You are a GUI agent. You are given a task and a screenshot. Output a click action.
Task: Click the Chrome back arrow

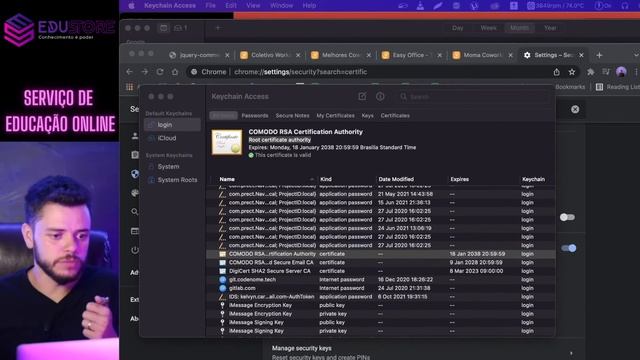129,72
